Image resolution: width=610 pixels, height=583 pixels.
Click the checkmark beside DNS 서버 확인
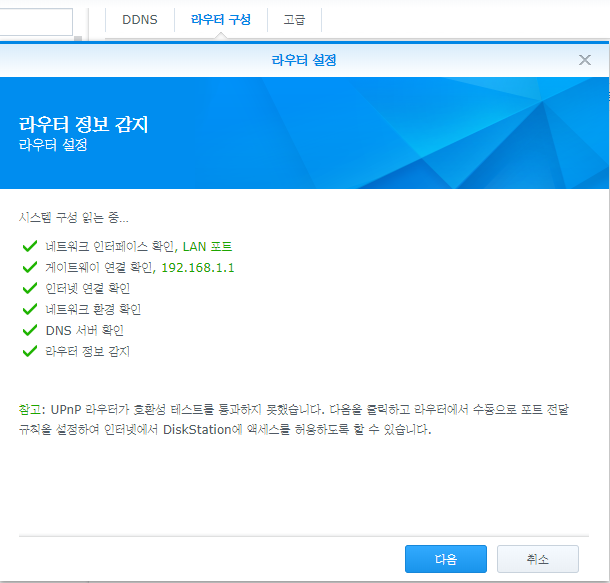[x=30, y=330]
